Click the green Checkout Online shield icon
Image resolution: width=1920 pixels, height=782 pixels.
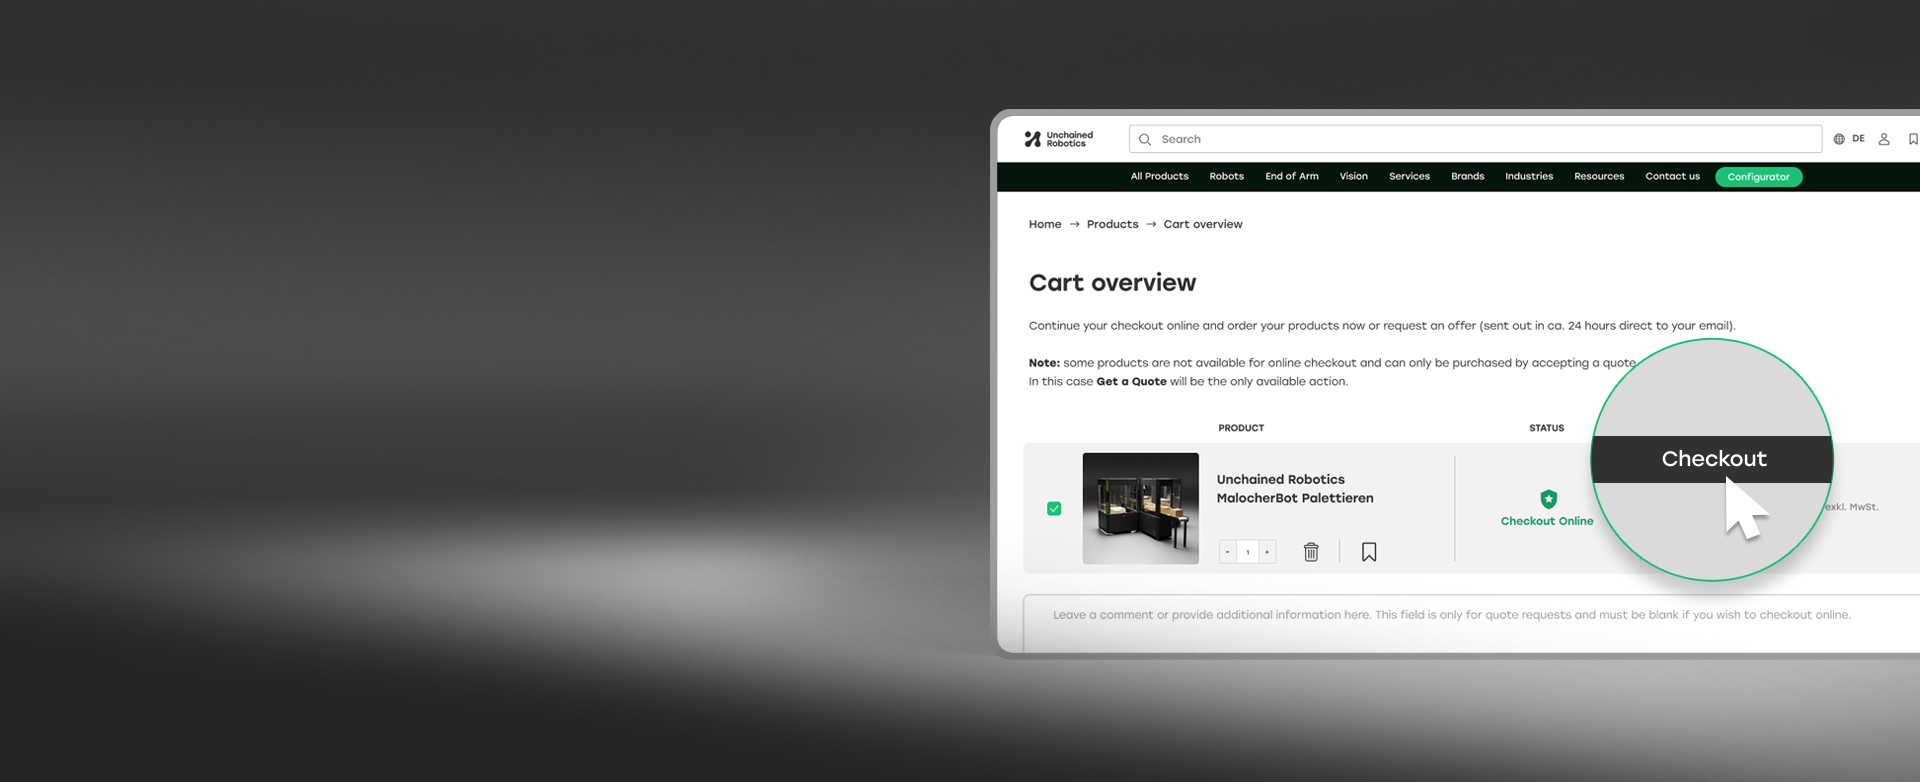(x=1548, y=499)
